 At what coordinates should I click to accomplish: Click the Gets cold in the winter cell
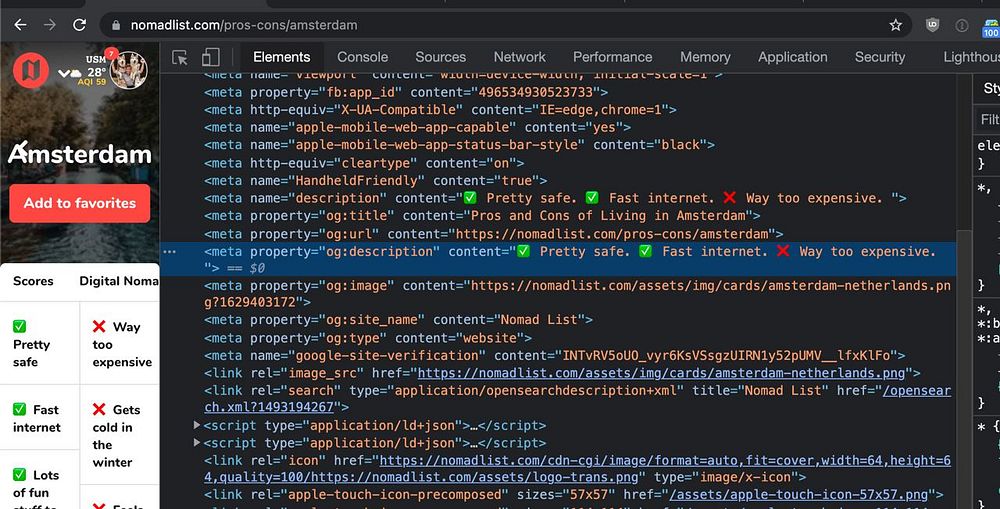click(119, 435)
